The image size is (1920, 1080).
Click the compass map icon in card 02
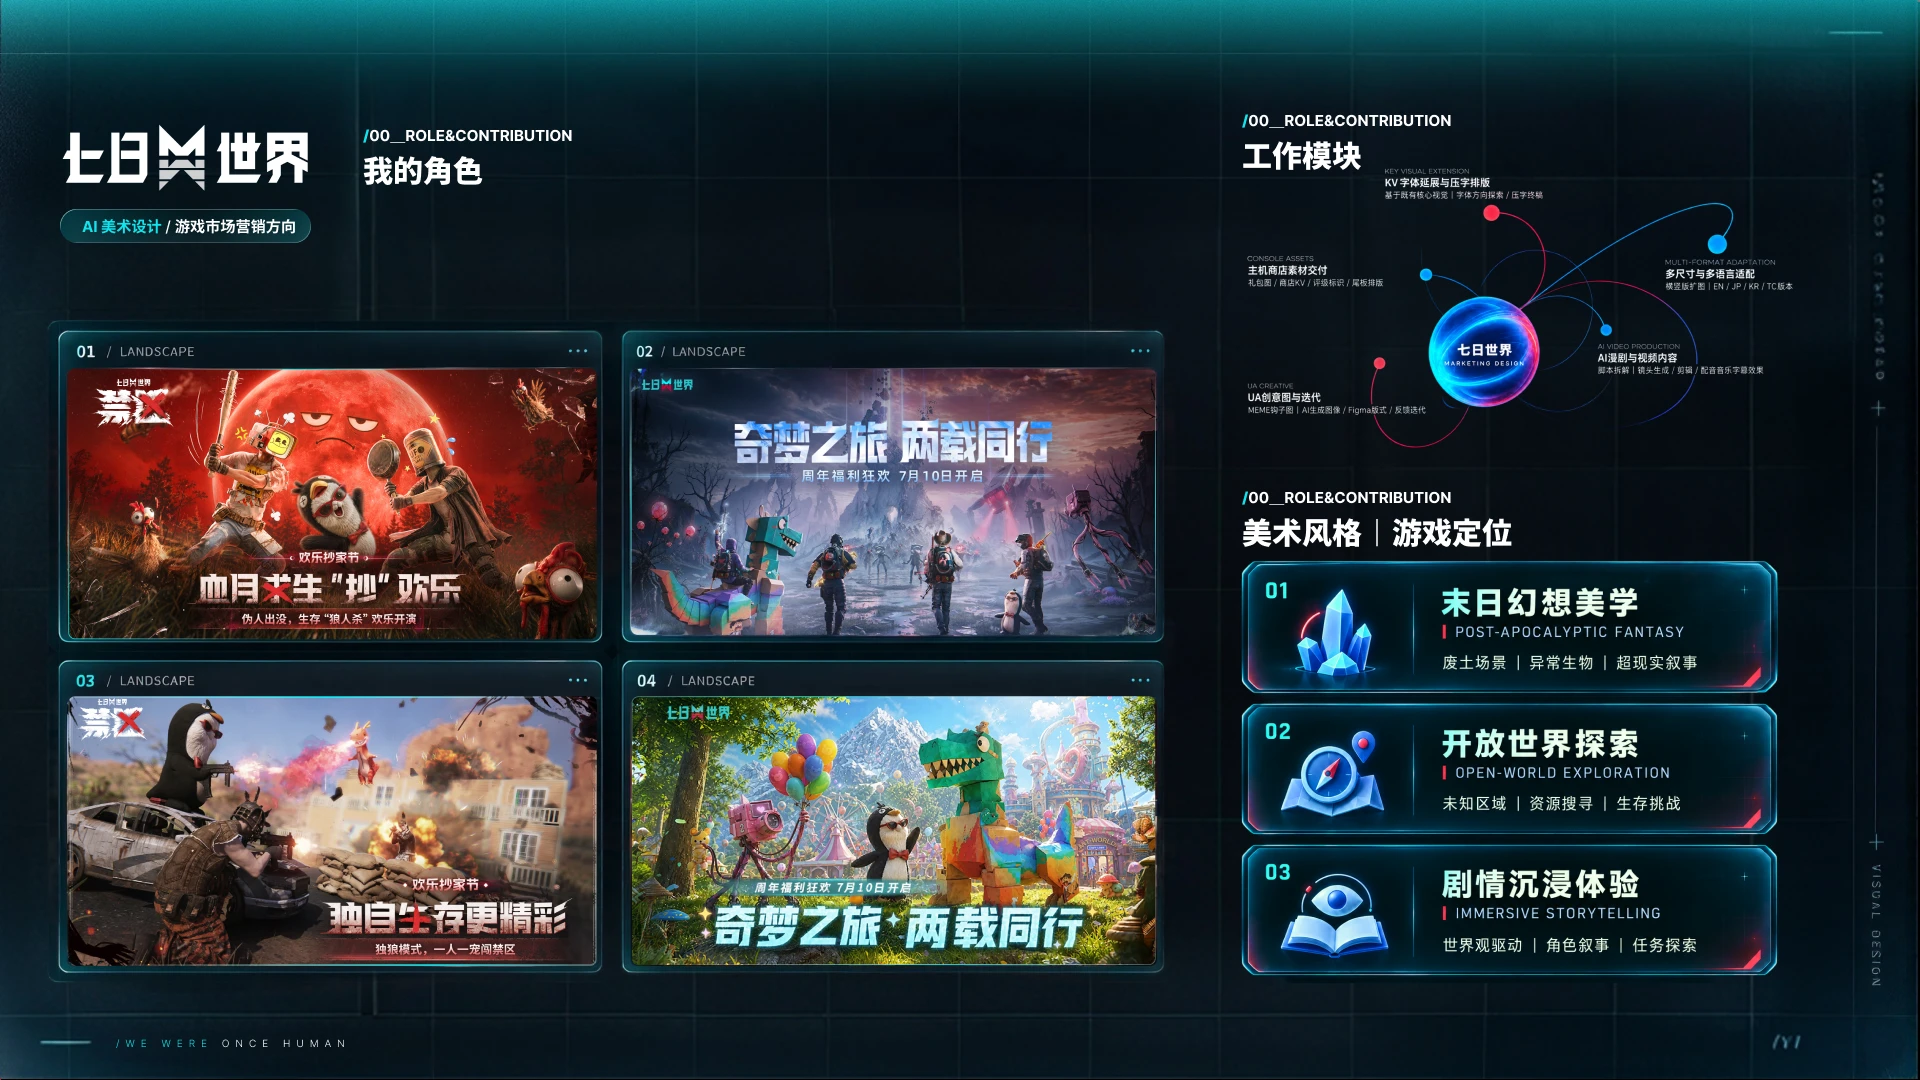point(1333,773)
